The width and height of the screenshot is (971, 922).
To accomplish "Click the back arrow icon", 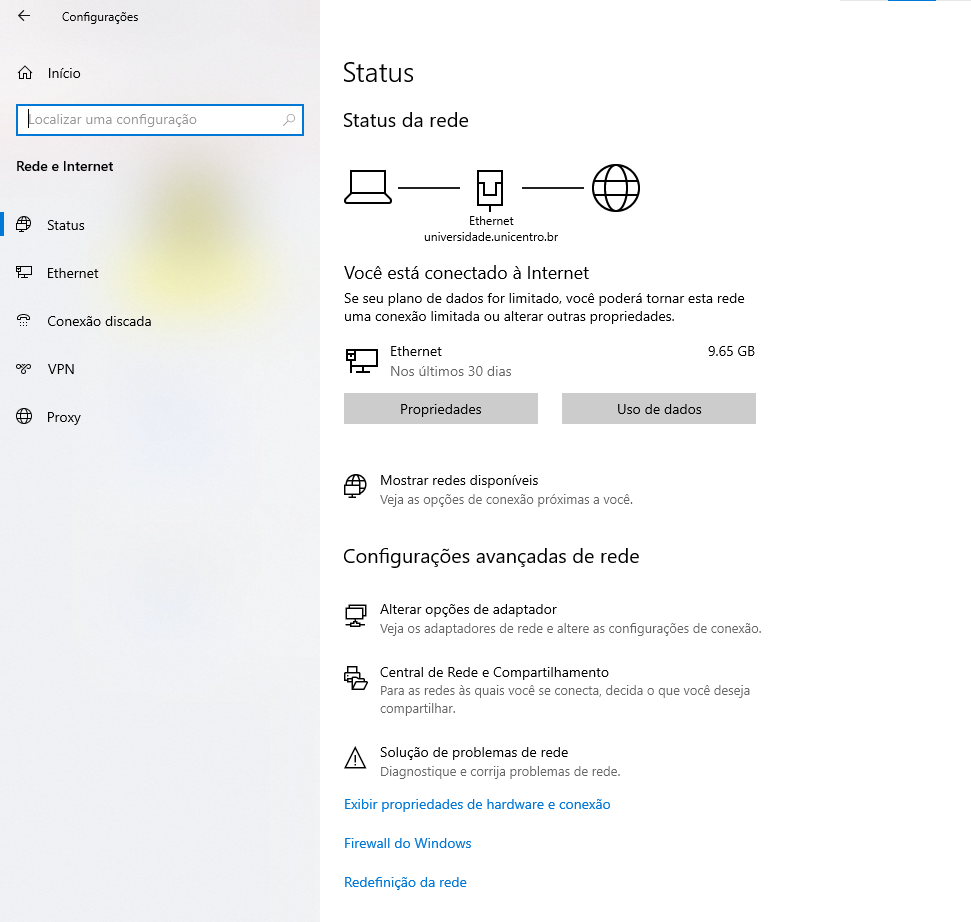I will [24, 16].
